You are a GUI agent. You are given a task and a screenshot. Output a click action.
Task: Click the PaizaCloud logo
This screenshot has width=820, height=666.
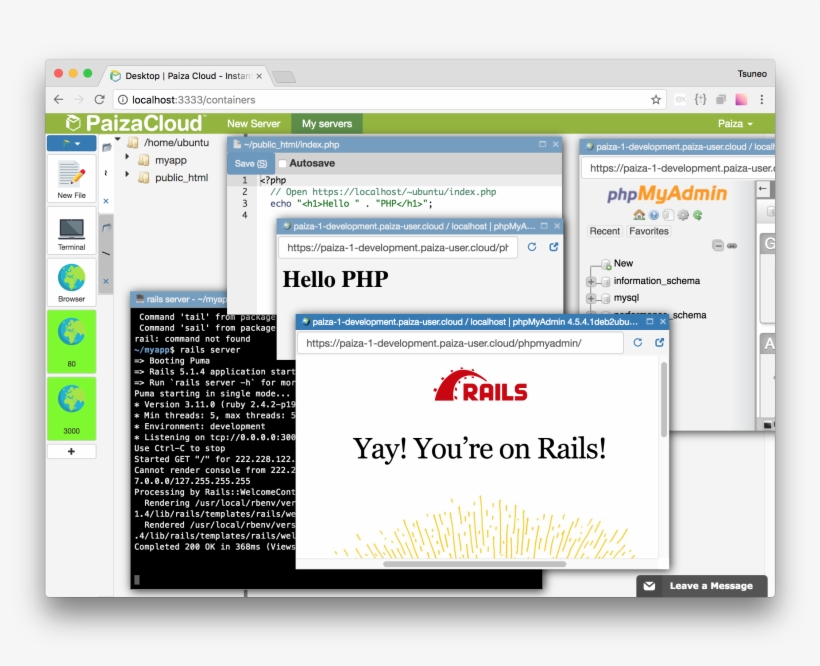pos(134,123)
